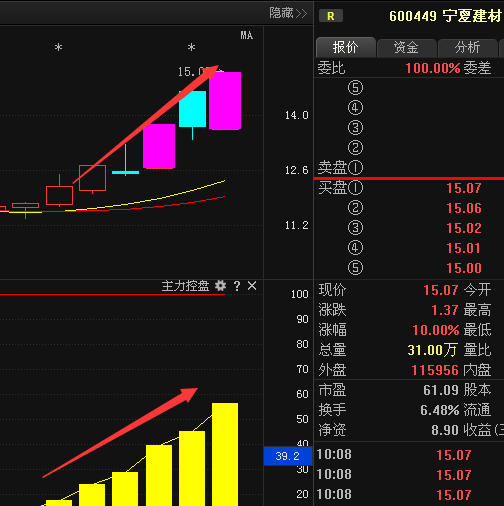Click the first asterisk marker on chart
This screenshot has width=504, height=506.
tap(58, 47)
